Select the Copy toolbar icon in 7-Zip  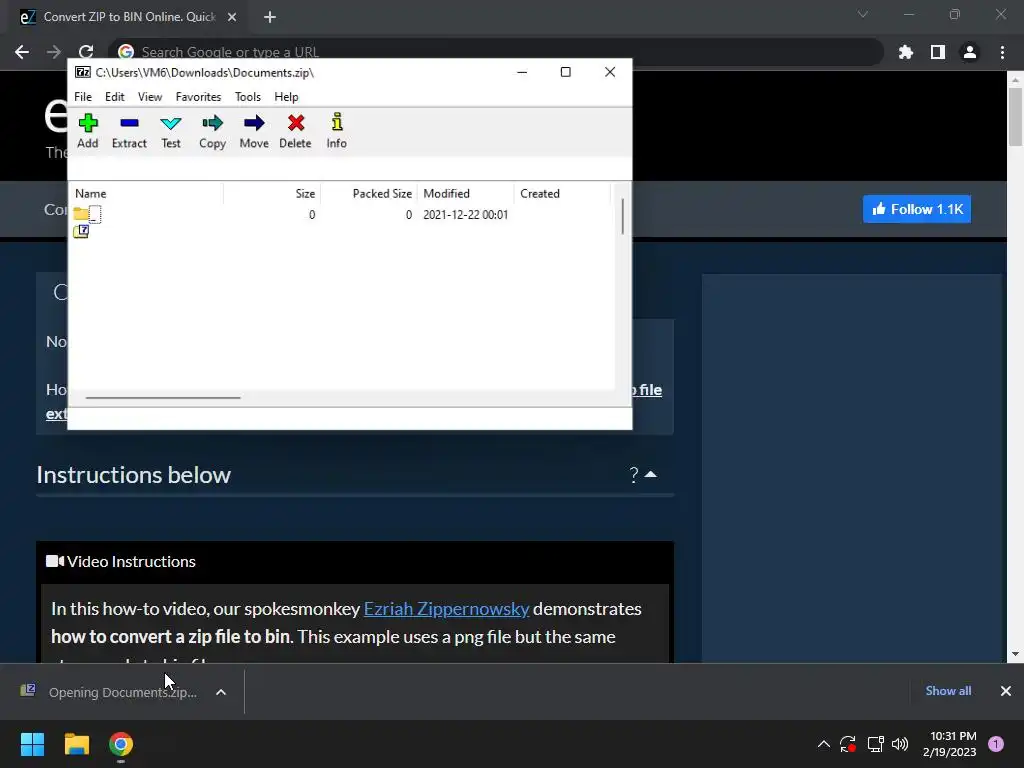tap(212, 131)
